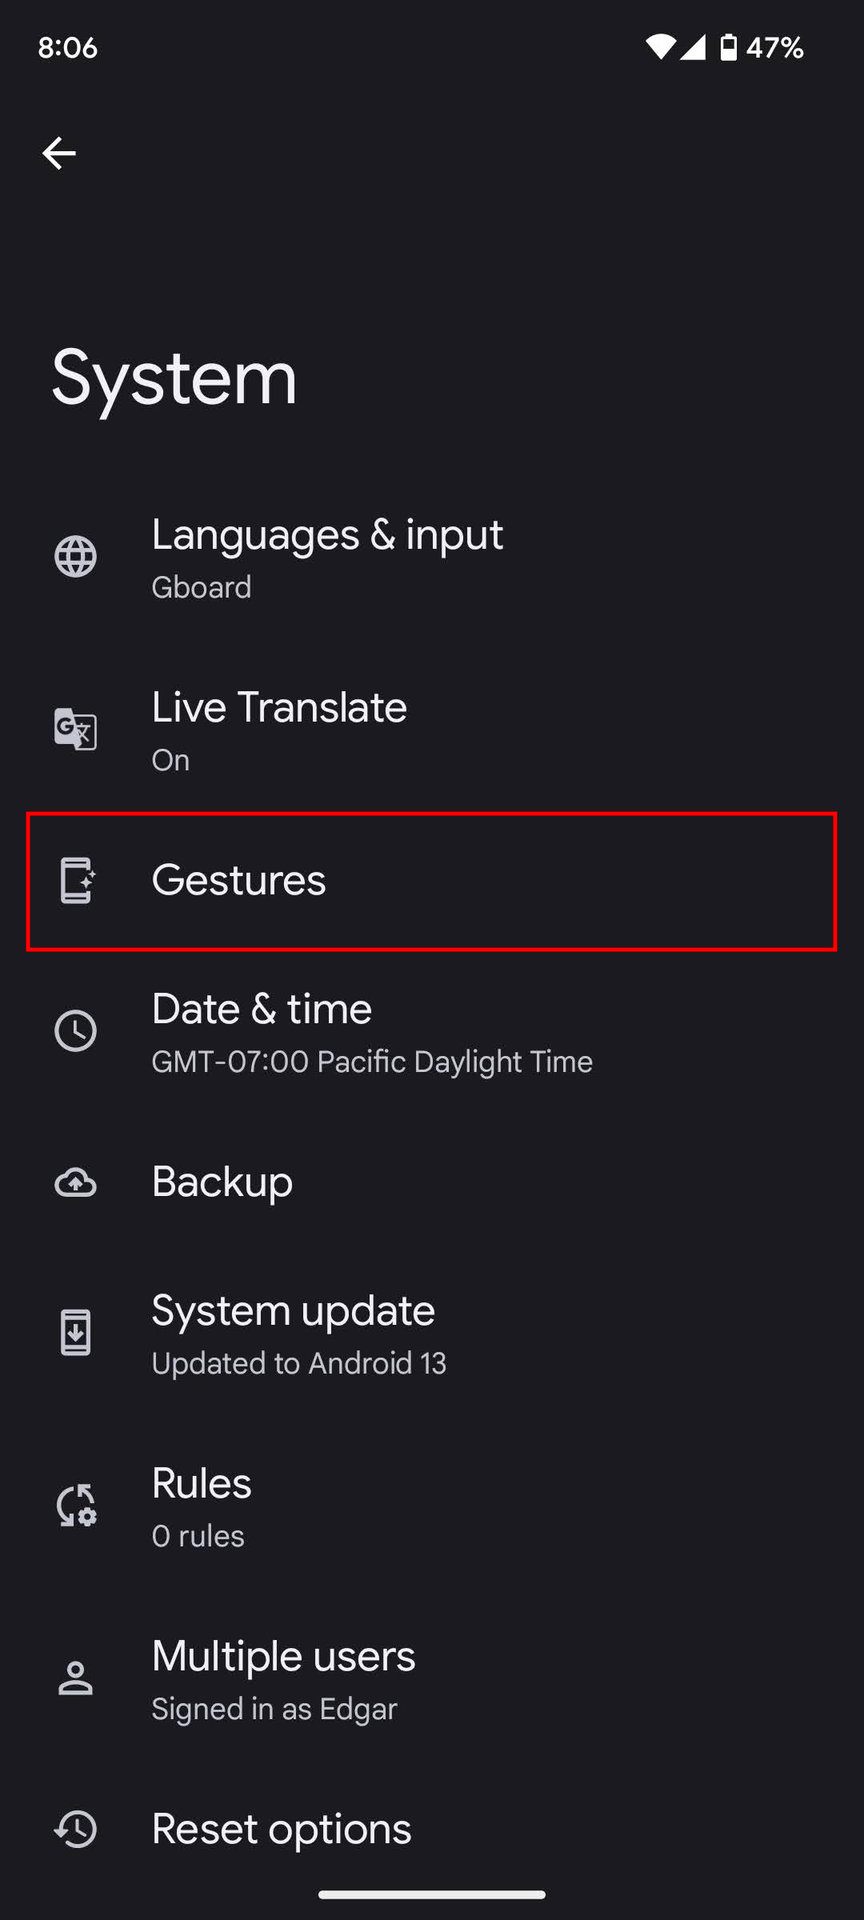
Task: Tap the cloud Backup icon
Action: pos(76,1183)
